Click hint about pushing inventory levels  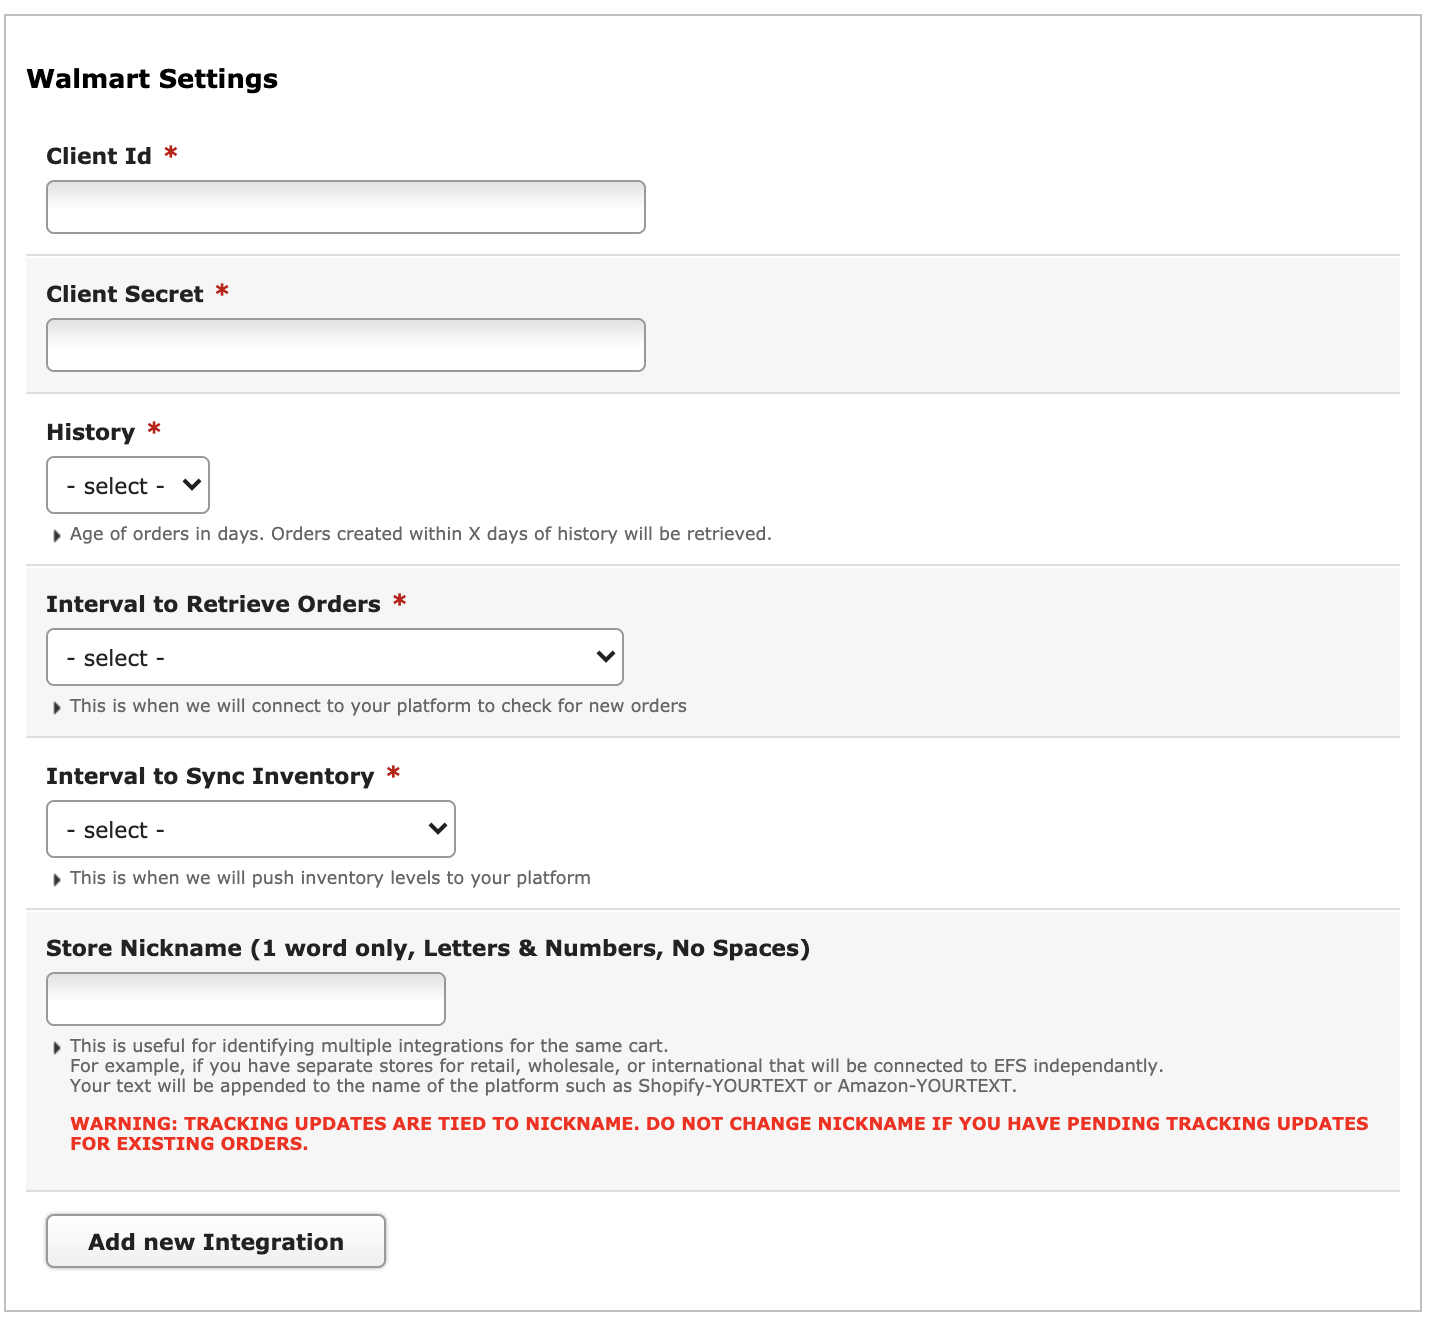[330, 878]
